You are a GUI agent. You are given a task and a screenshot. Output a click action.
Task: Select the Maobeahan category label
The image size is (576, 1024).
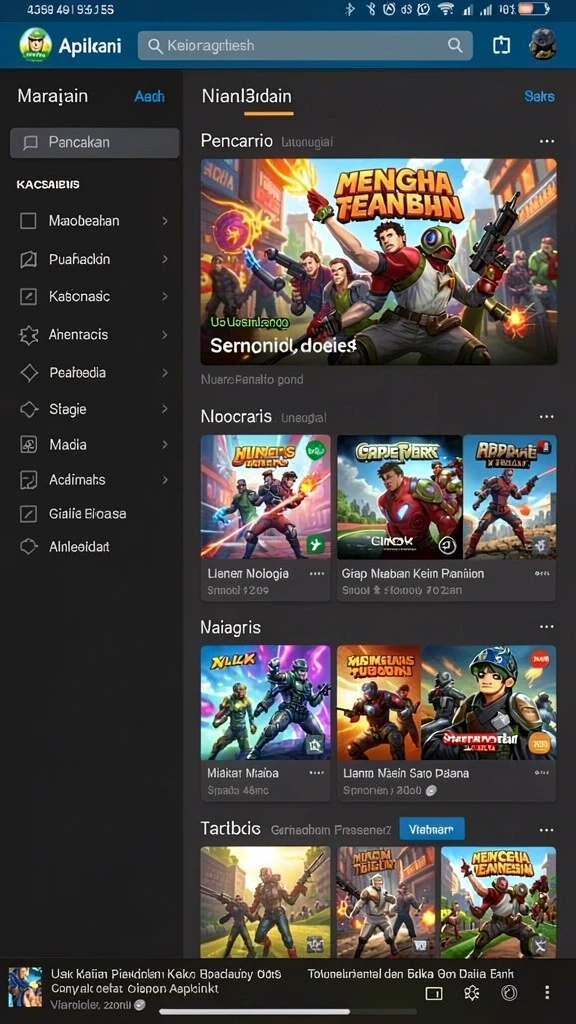pos(84,221)
